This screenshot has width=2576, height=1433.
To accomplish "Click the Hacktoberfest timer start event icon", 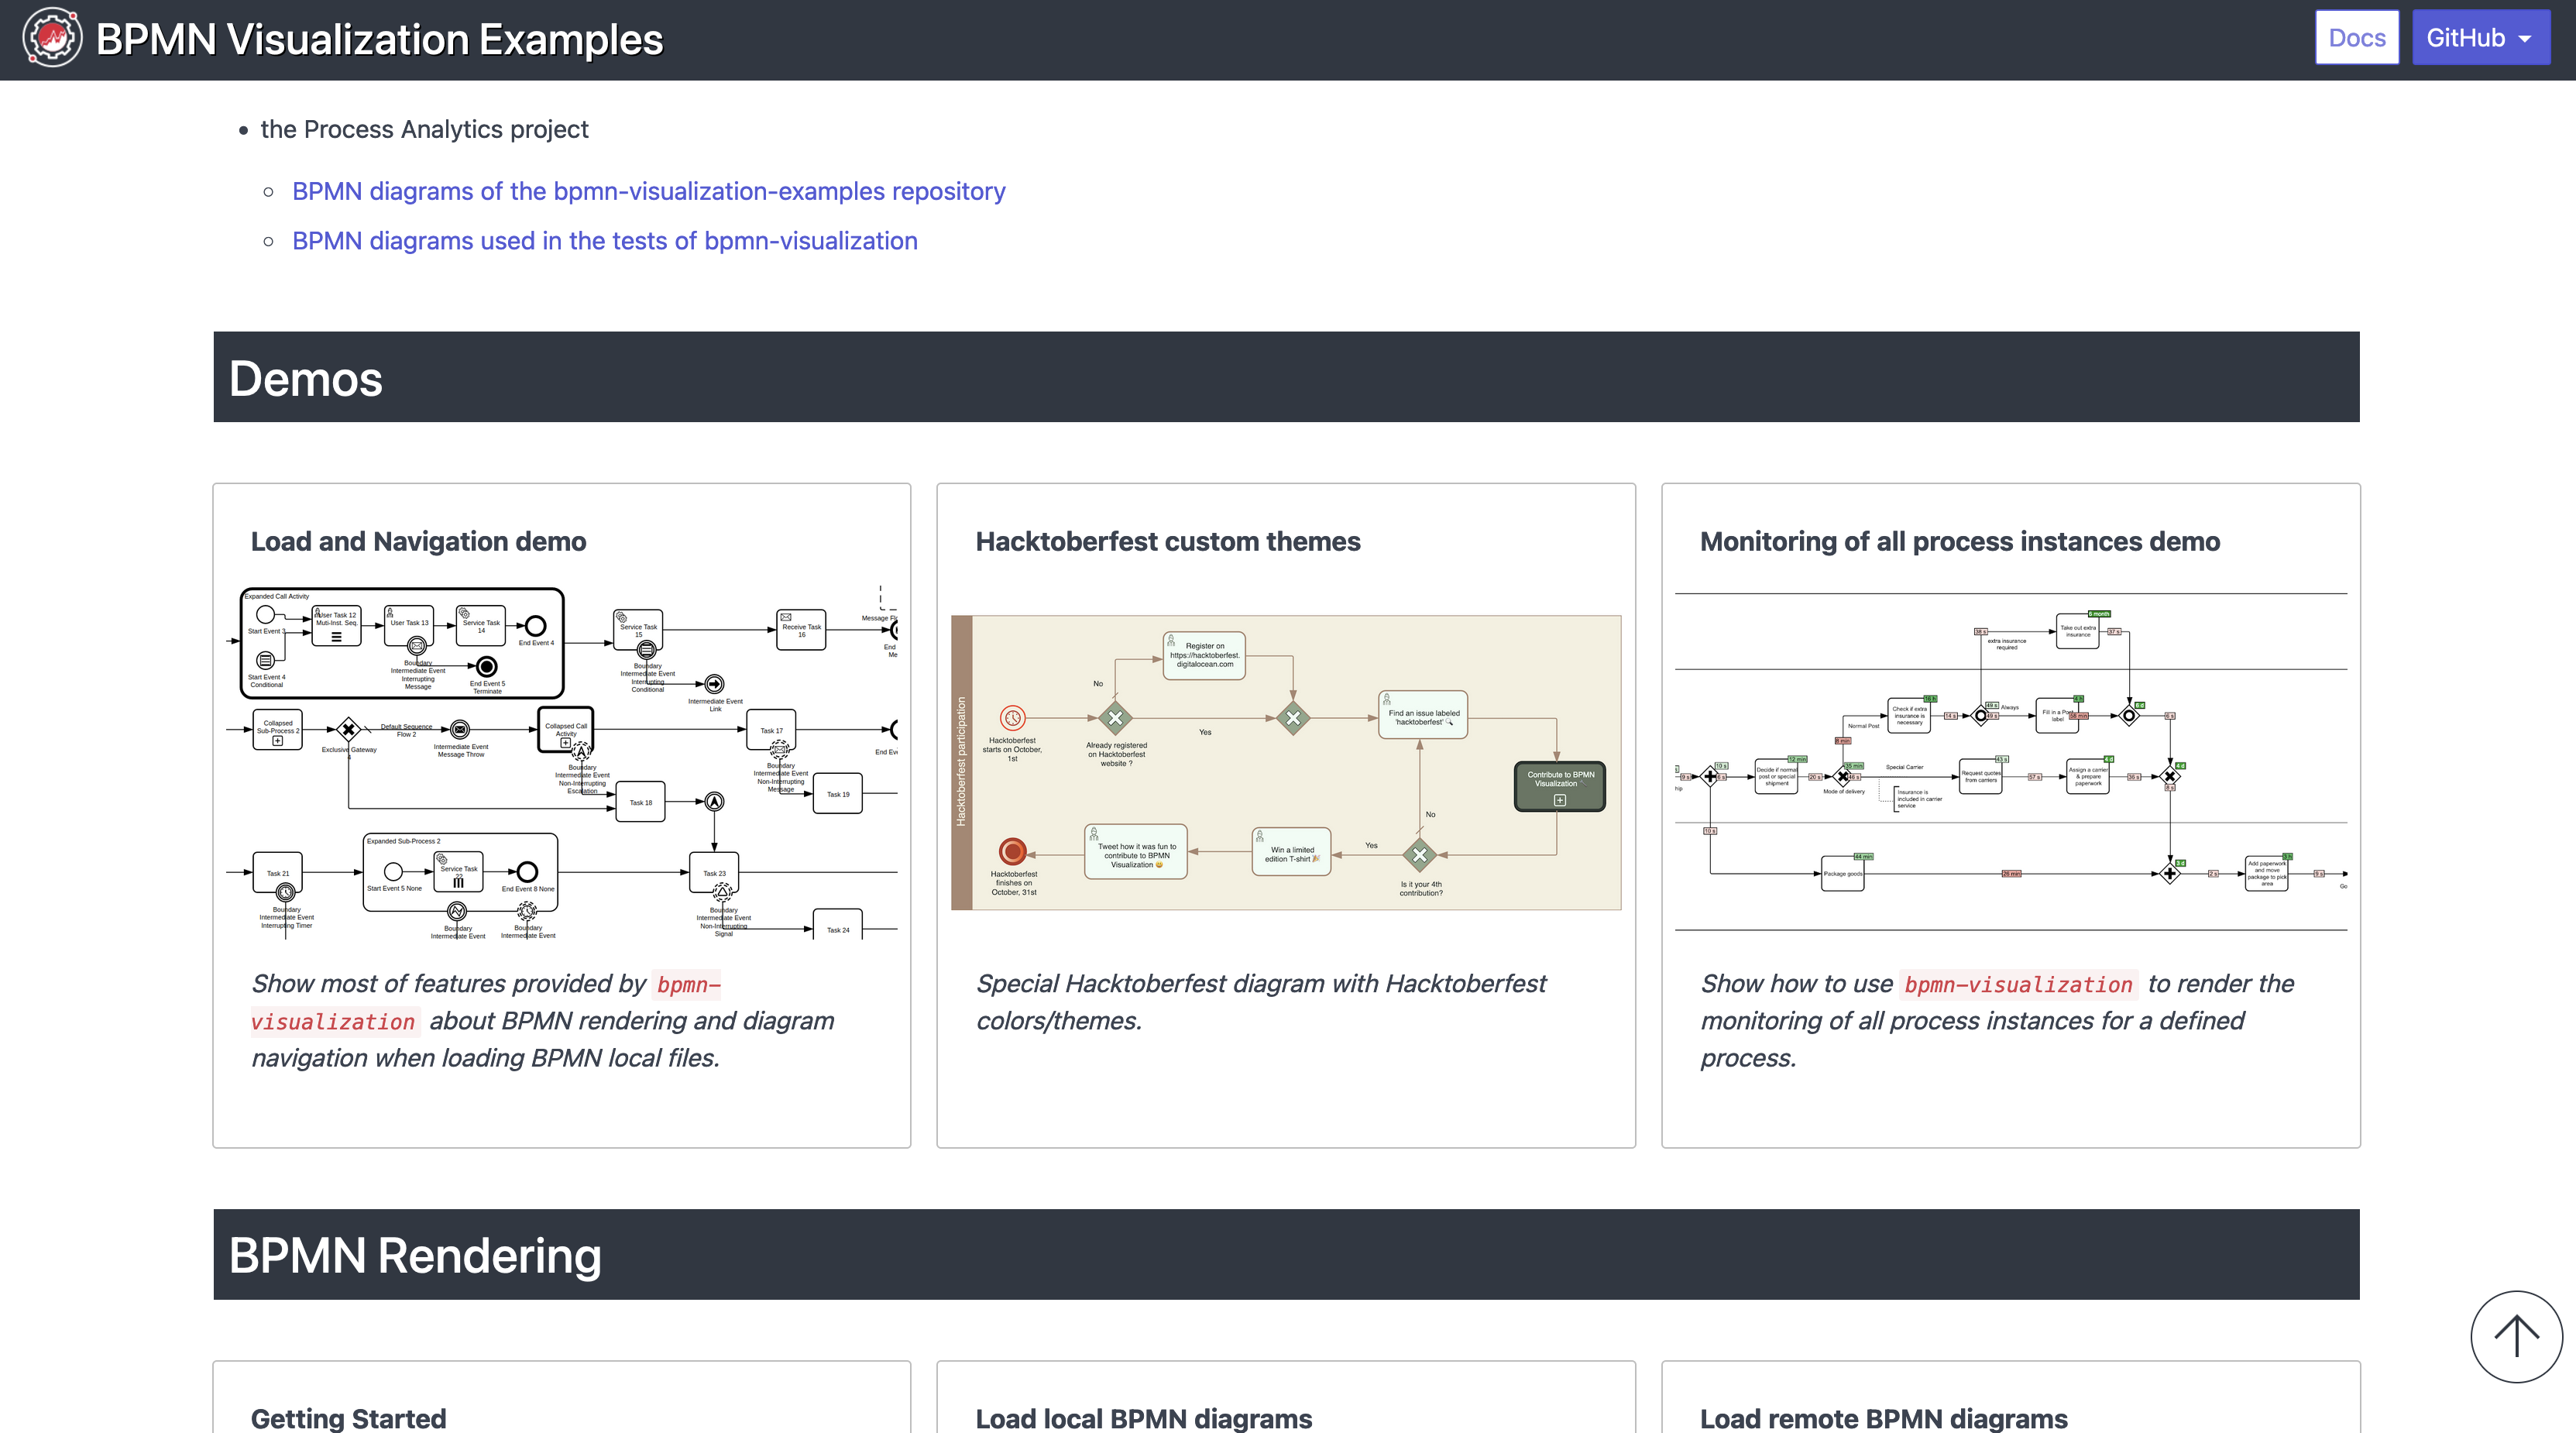I will click(1012, 718).
